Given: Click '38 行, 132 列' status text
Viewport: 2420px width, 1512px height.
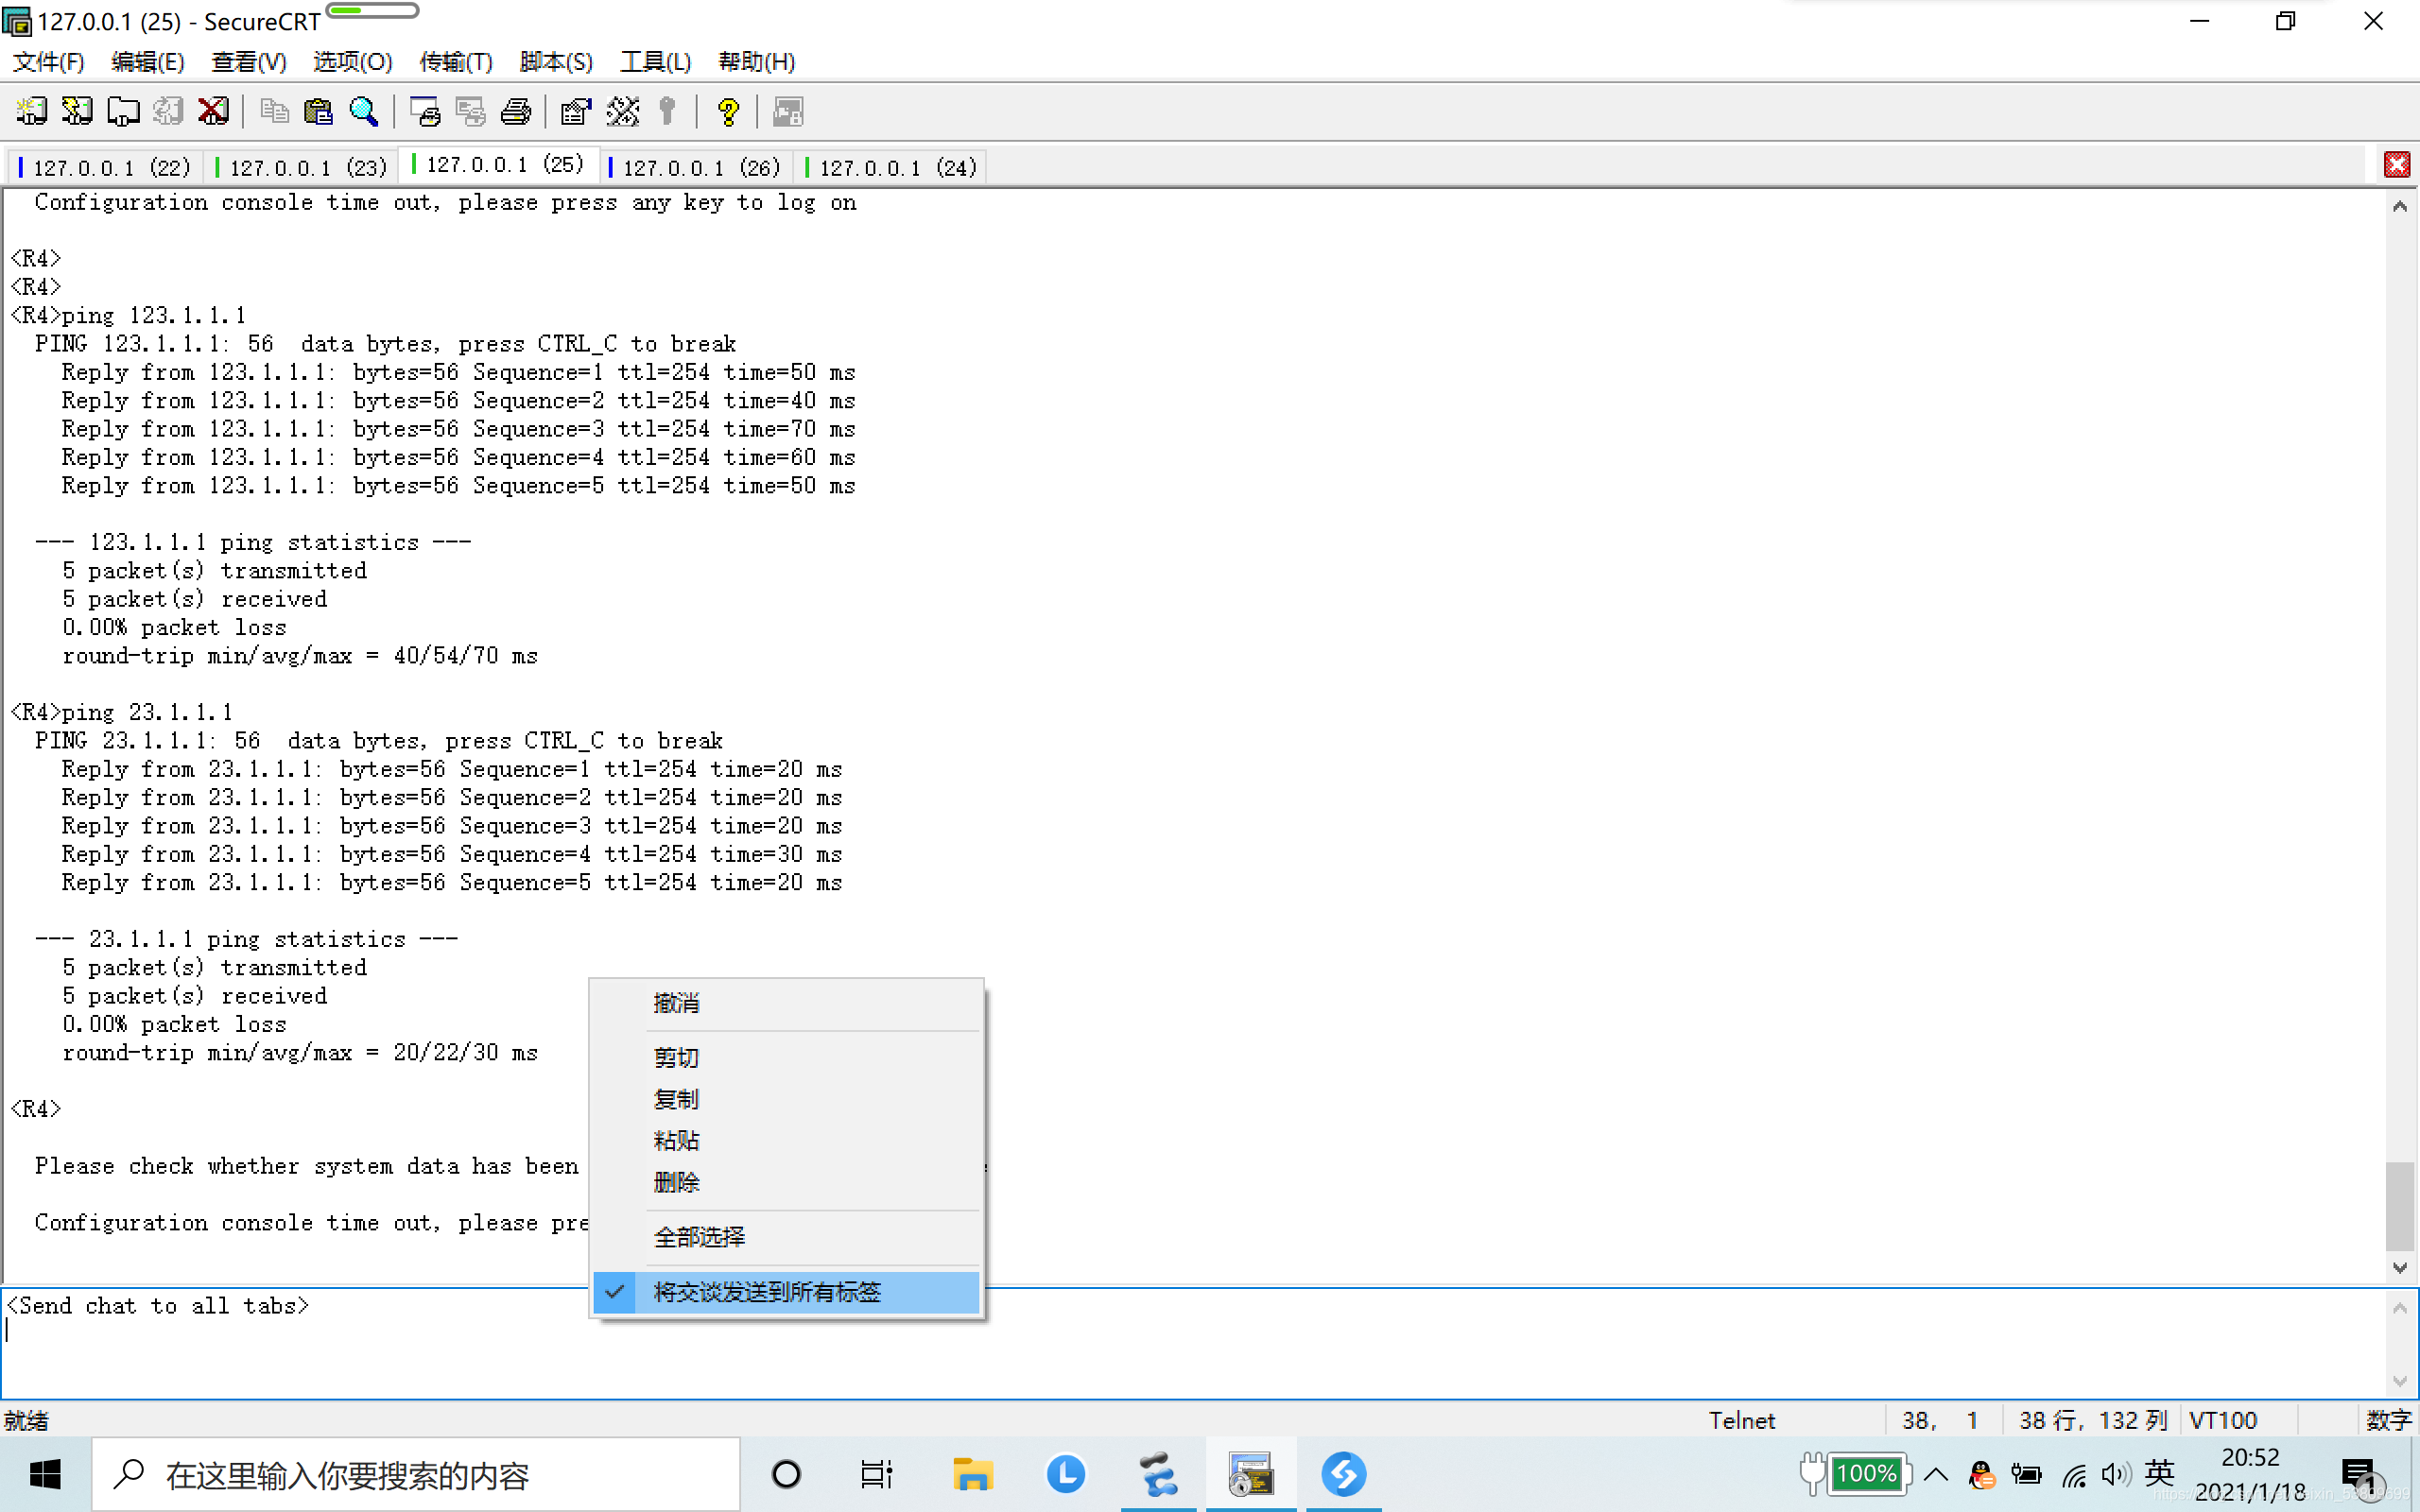Looking at the screenshot, I should 2092,1420.
